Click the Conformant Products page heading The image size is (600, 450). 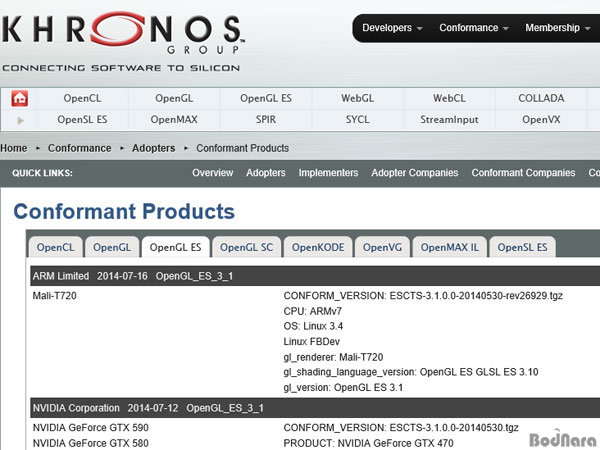(x=124, y=211)
